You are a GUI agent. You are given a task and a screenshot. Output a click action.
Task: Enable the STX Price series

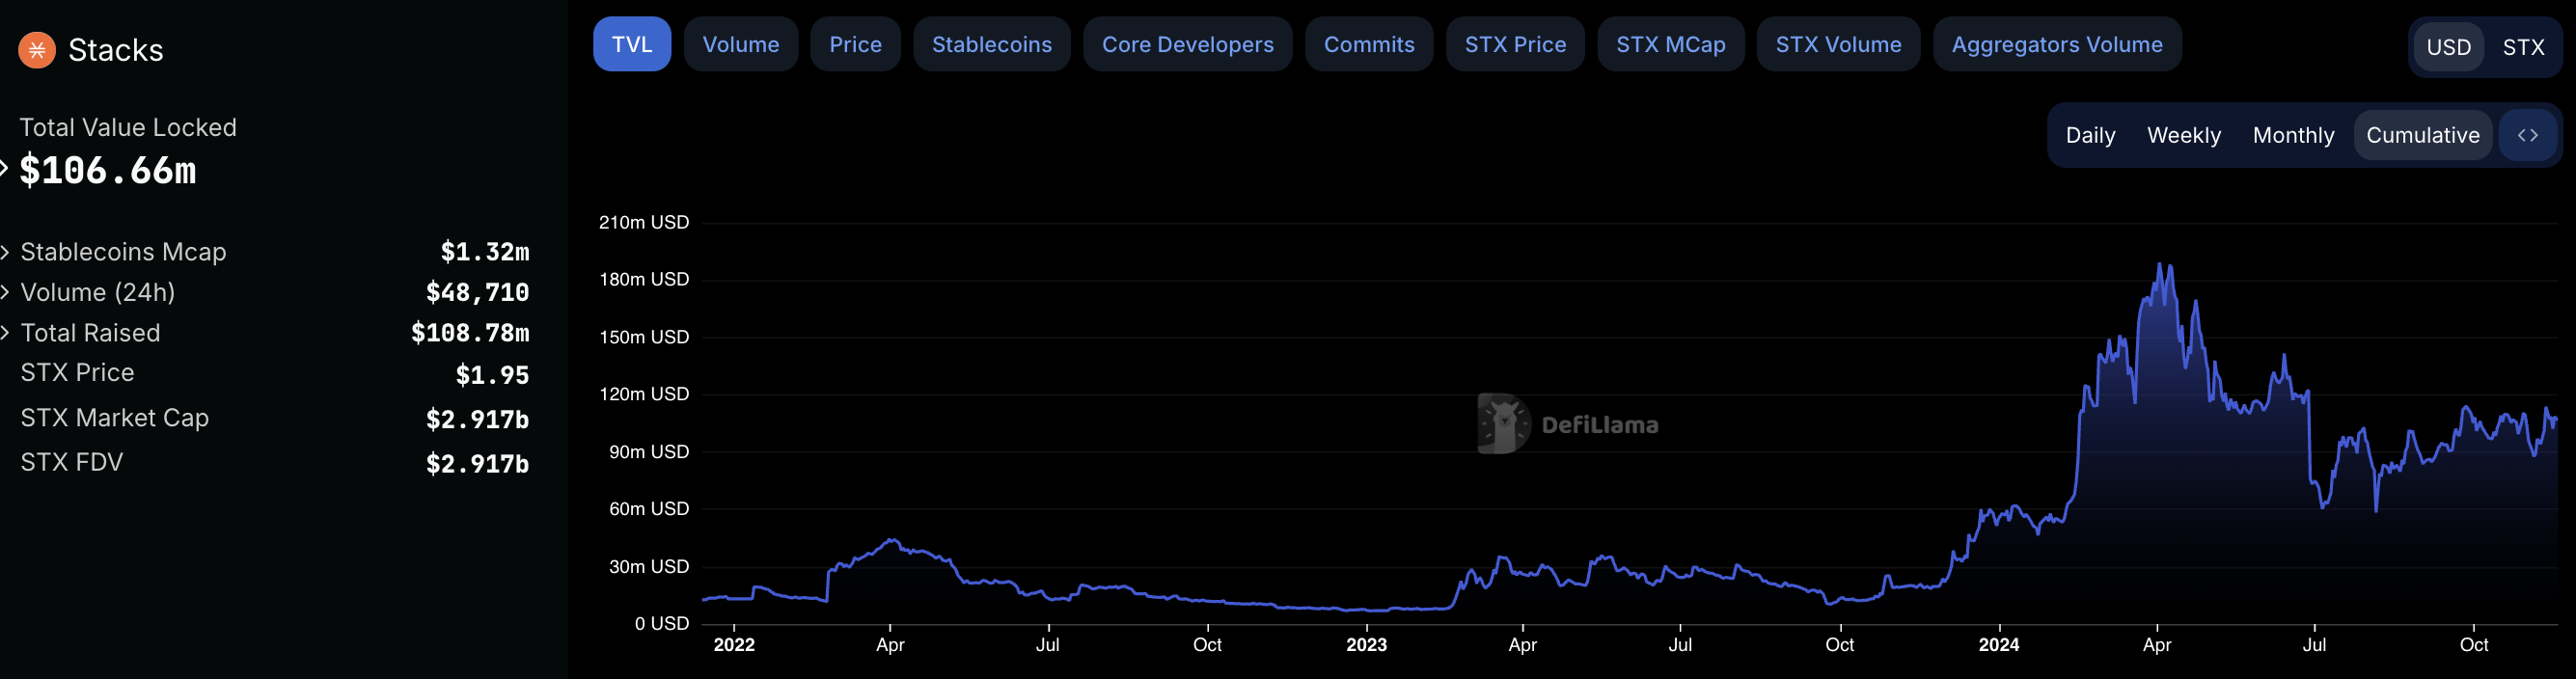pos(1515,44)
